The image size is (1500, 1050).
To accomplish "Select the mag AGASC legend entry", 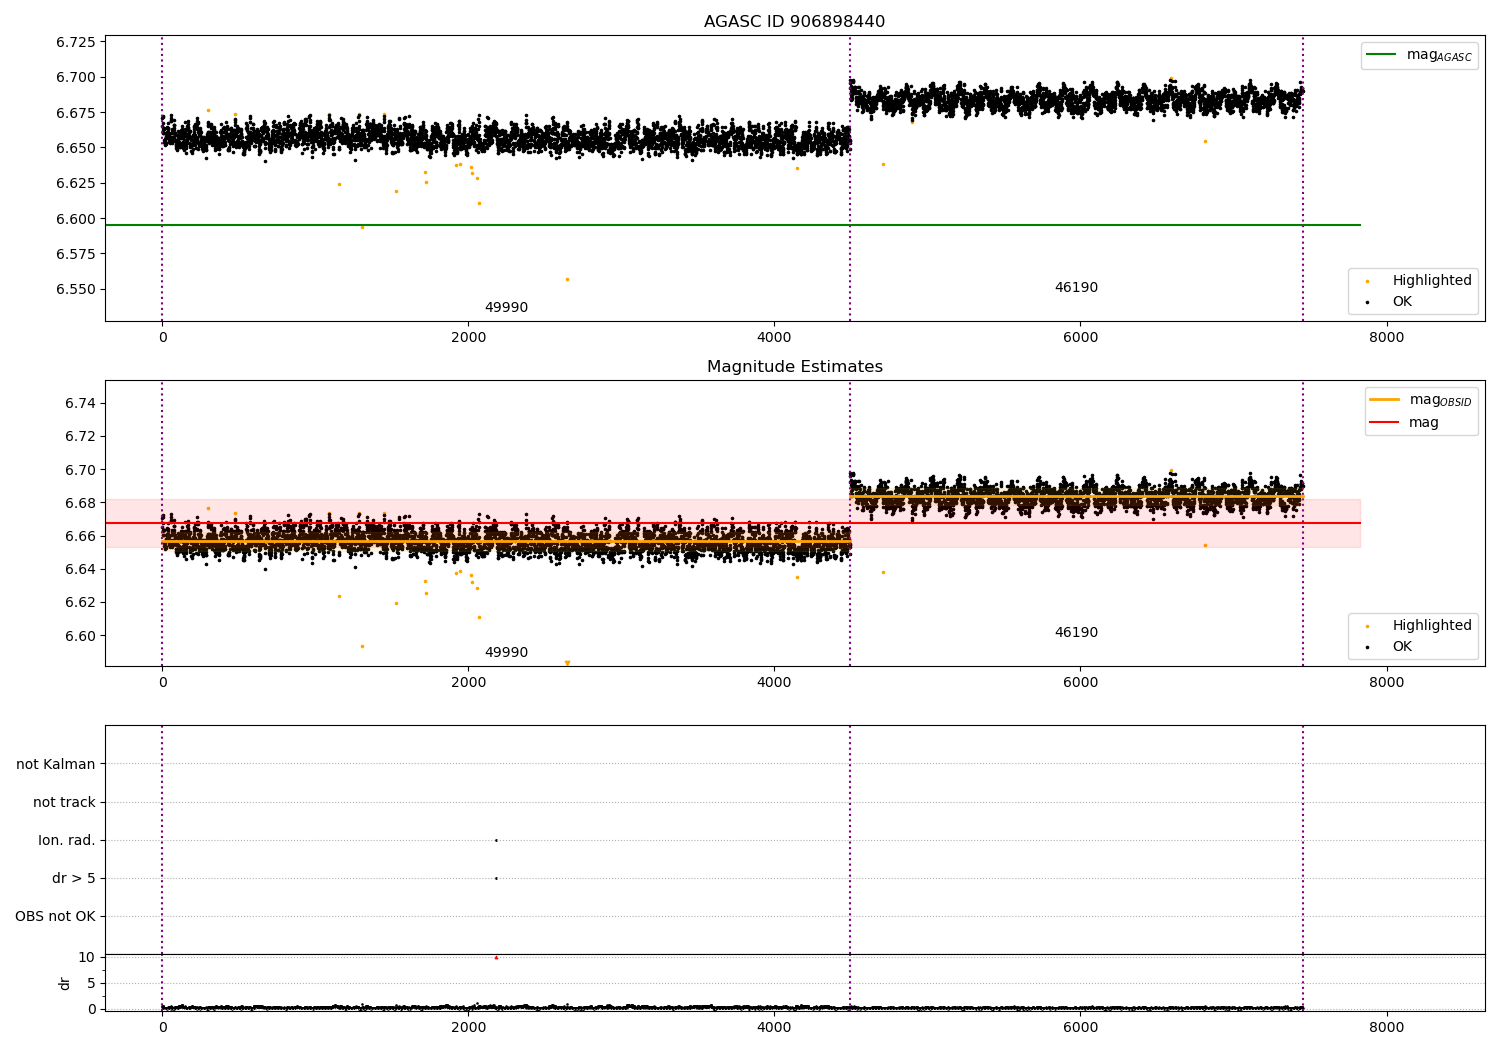I will click(x=1419, y=55).
